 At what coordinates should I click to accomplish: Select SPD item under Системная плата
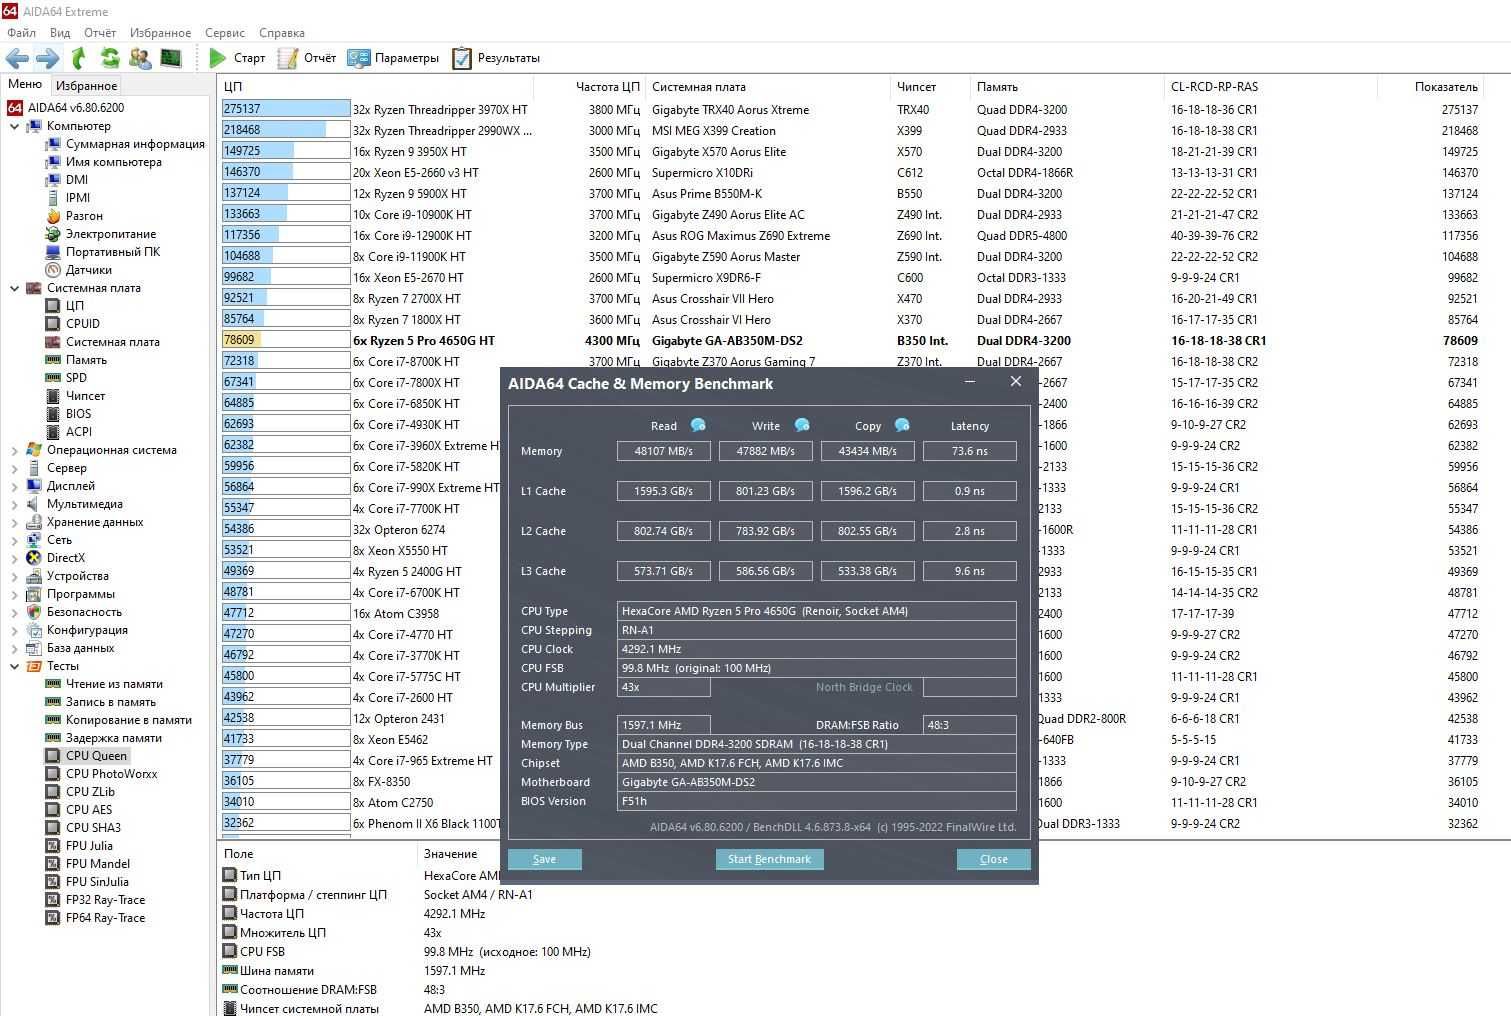(x=76, y=378)
